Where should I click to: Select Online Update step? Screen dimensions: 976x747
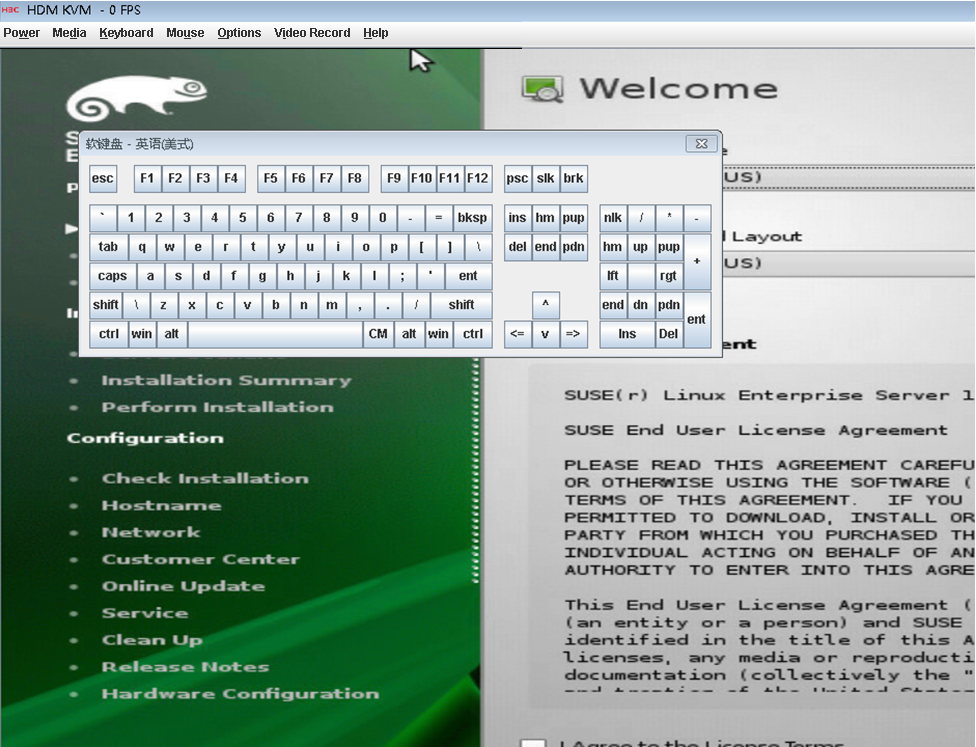coord(184,586)
